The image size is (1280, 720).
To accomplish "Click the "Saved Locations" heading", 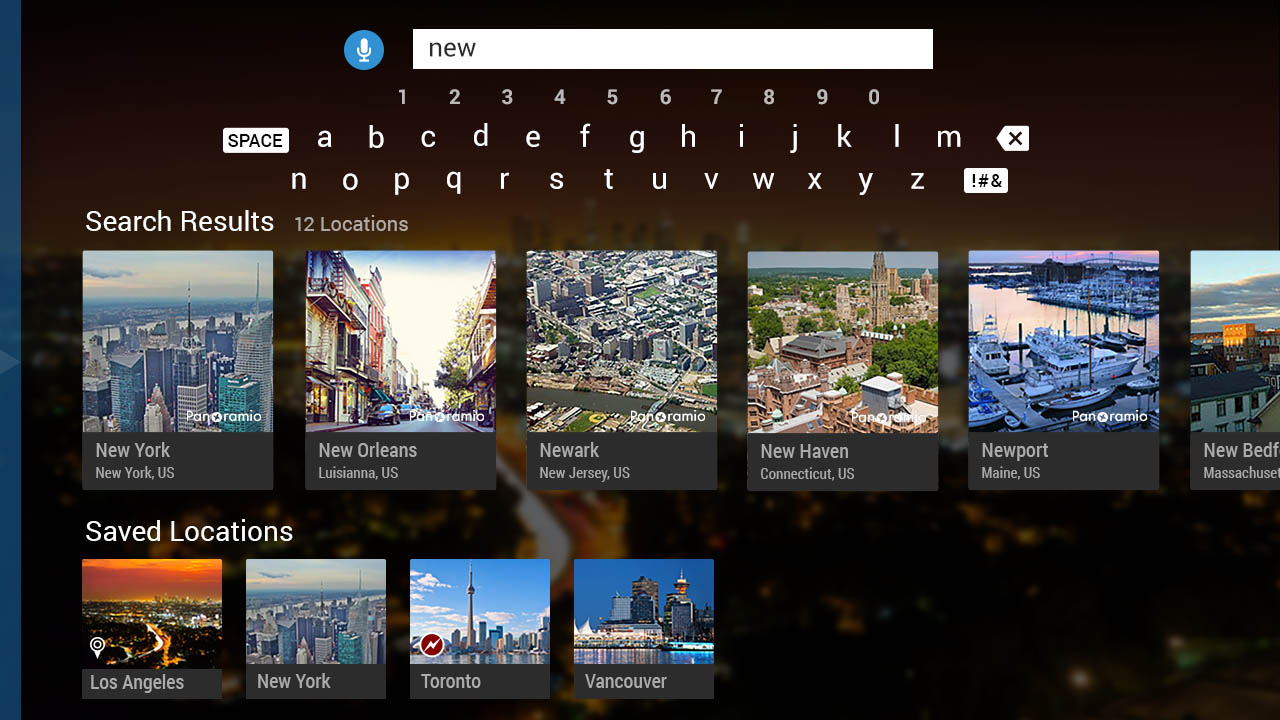I will (x=189, y=531).
